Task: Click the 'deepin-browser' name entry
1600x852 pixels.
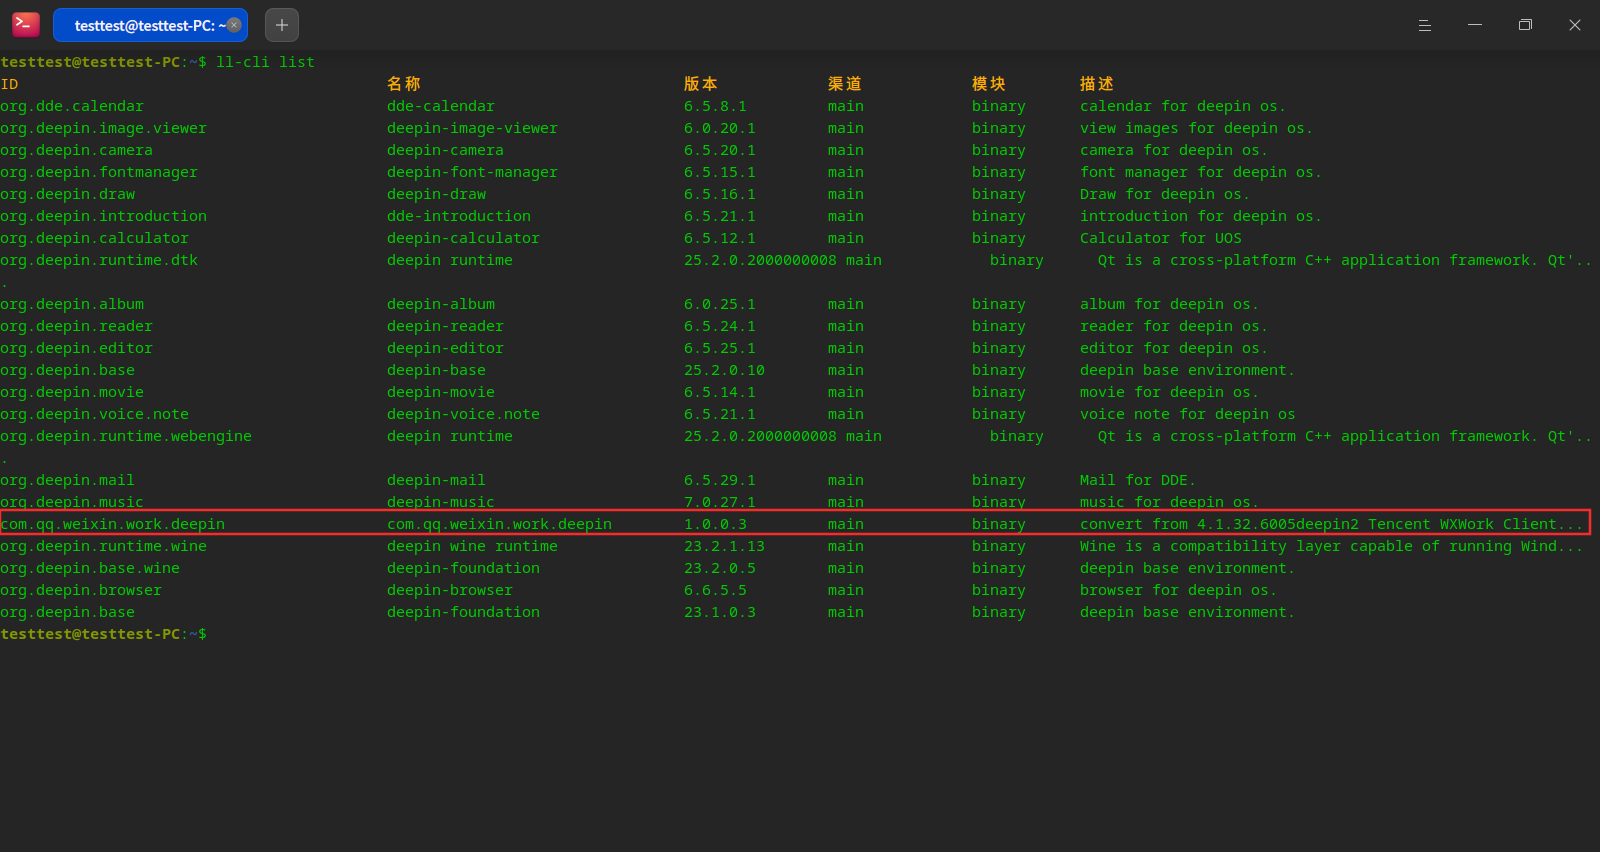Action: point(450,590)
